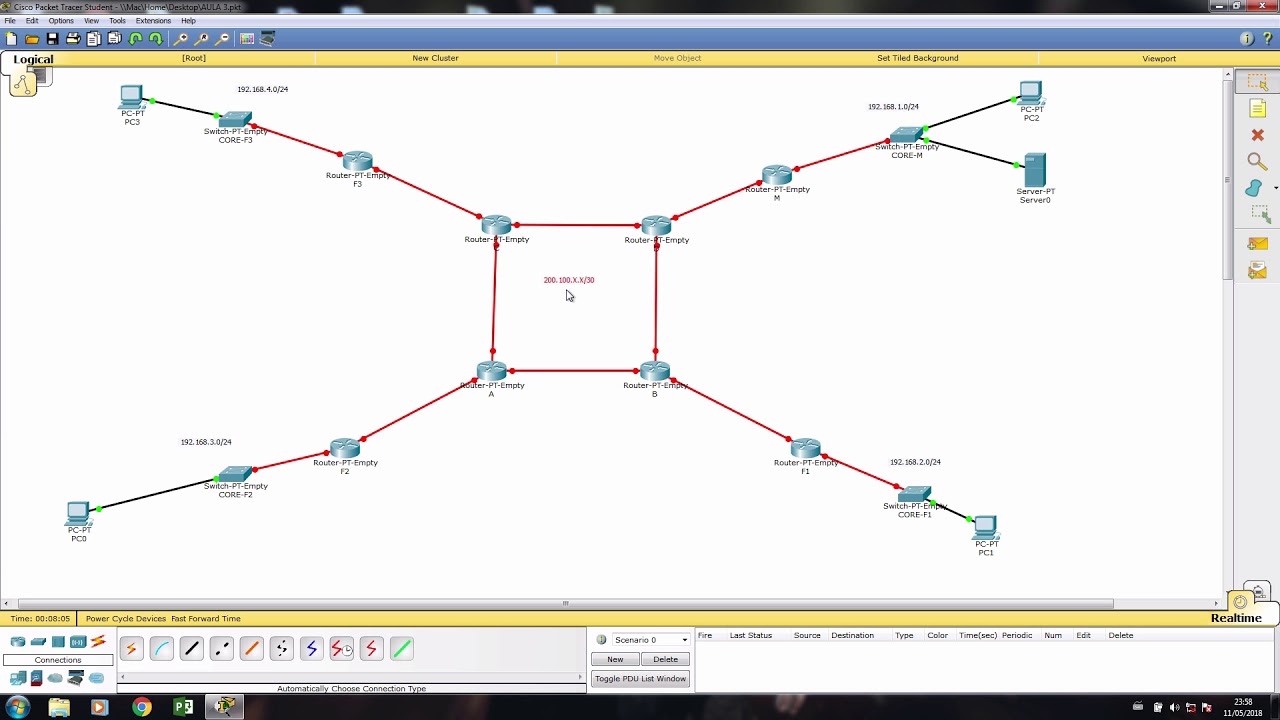
Task: Choose the Switches device category
Action: point(38,642)
